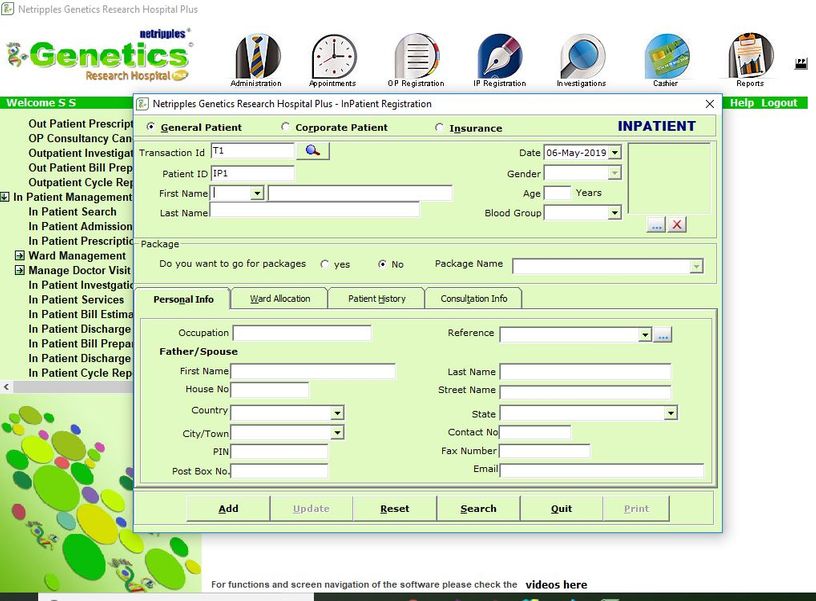Click the Occupation input field
Screen dimensions: 816x601
coord(302,333)
